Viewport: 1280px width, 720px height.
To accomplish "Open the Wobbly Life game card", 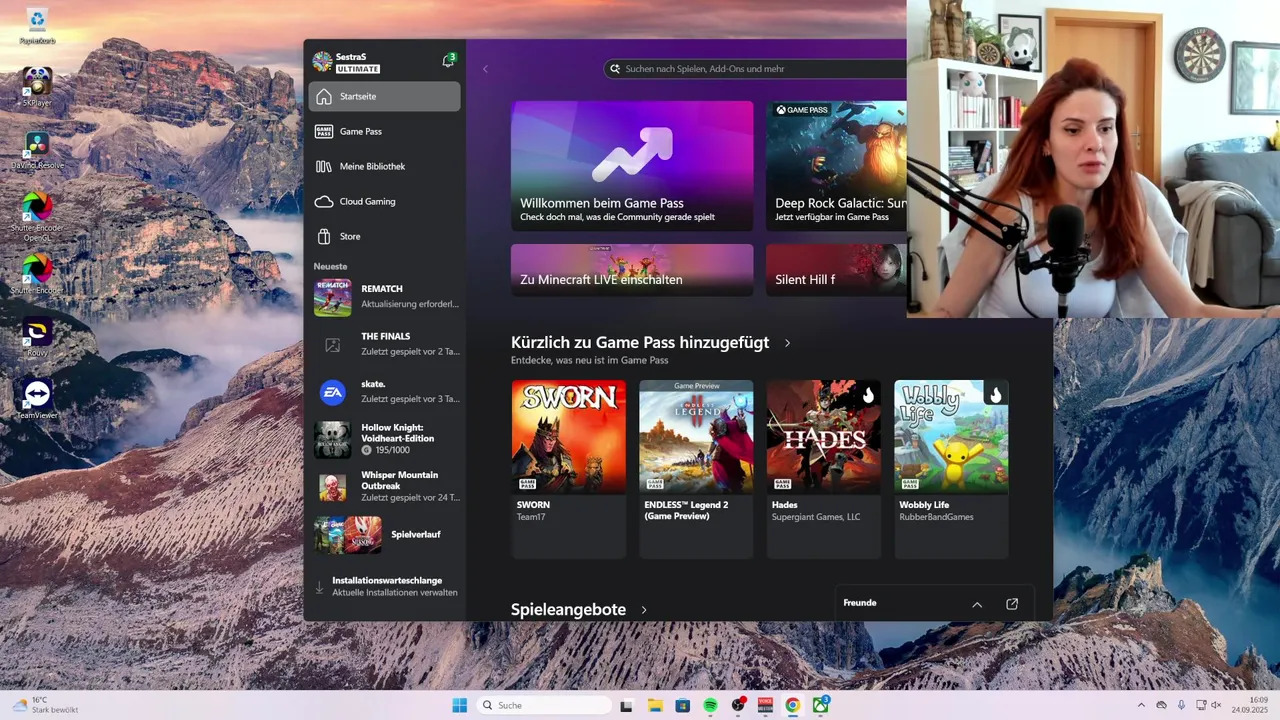I will pos(951,468).
